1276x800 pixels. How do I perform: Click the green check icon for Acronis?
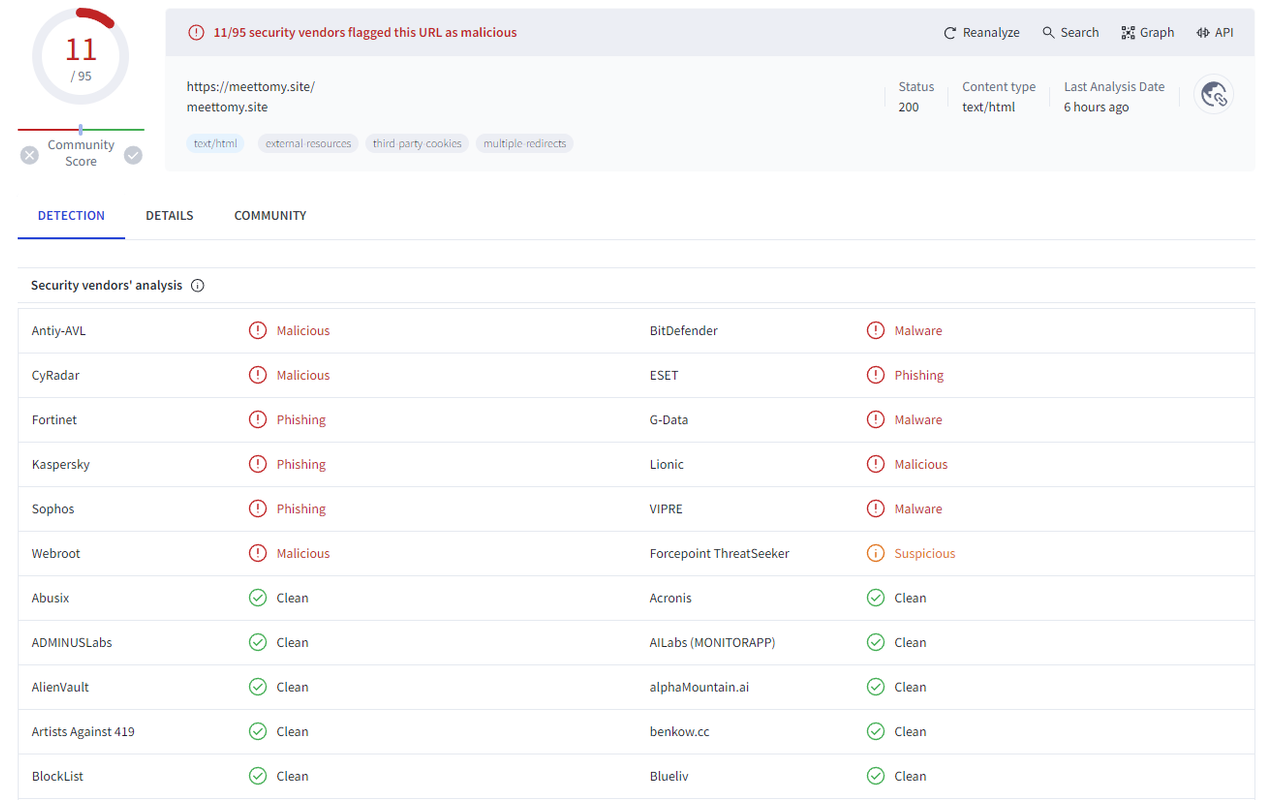tap(876, 598)
